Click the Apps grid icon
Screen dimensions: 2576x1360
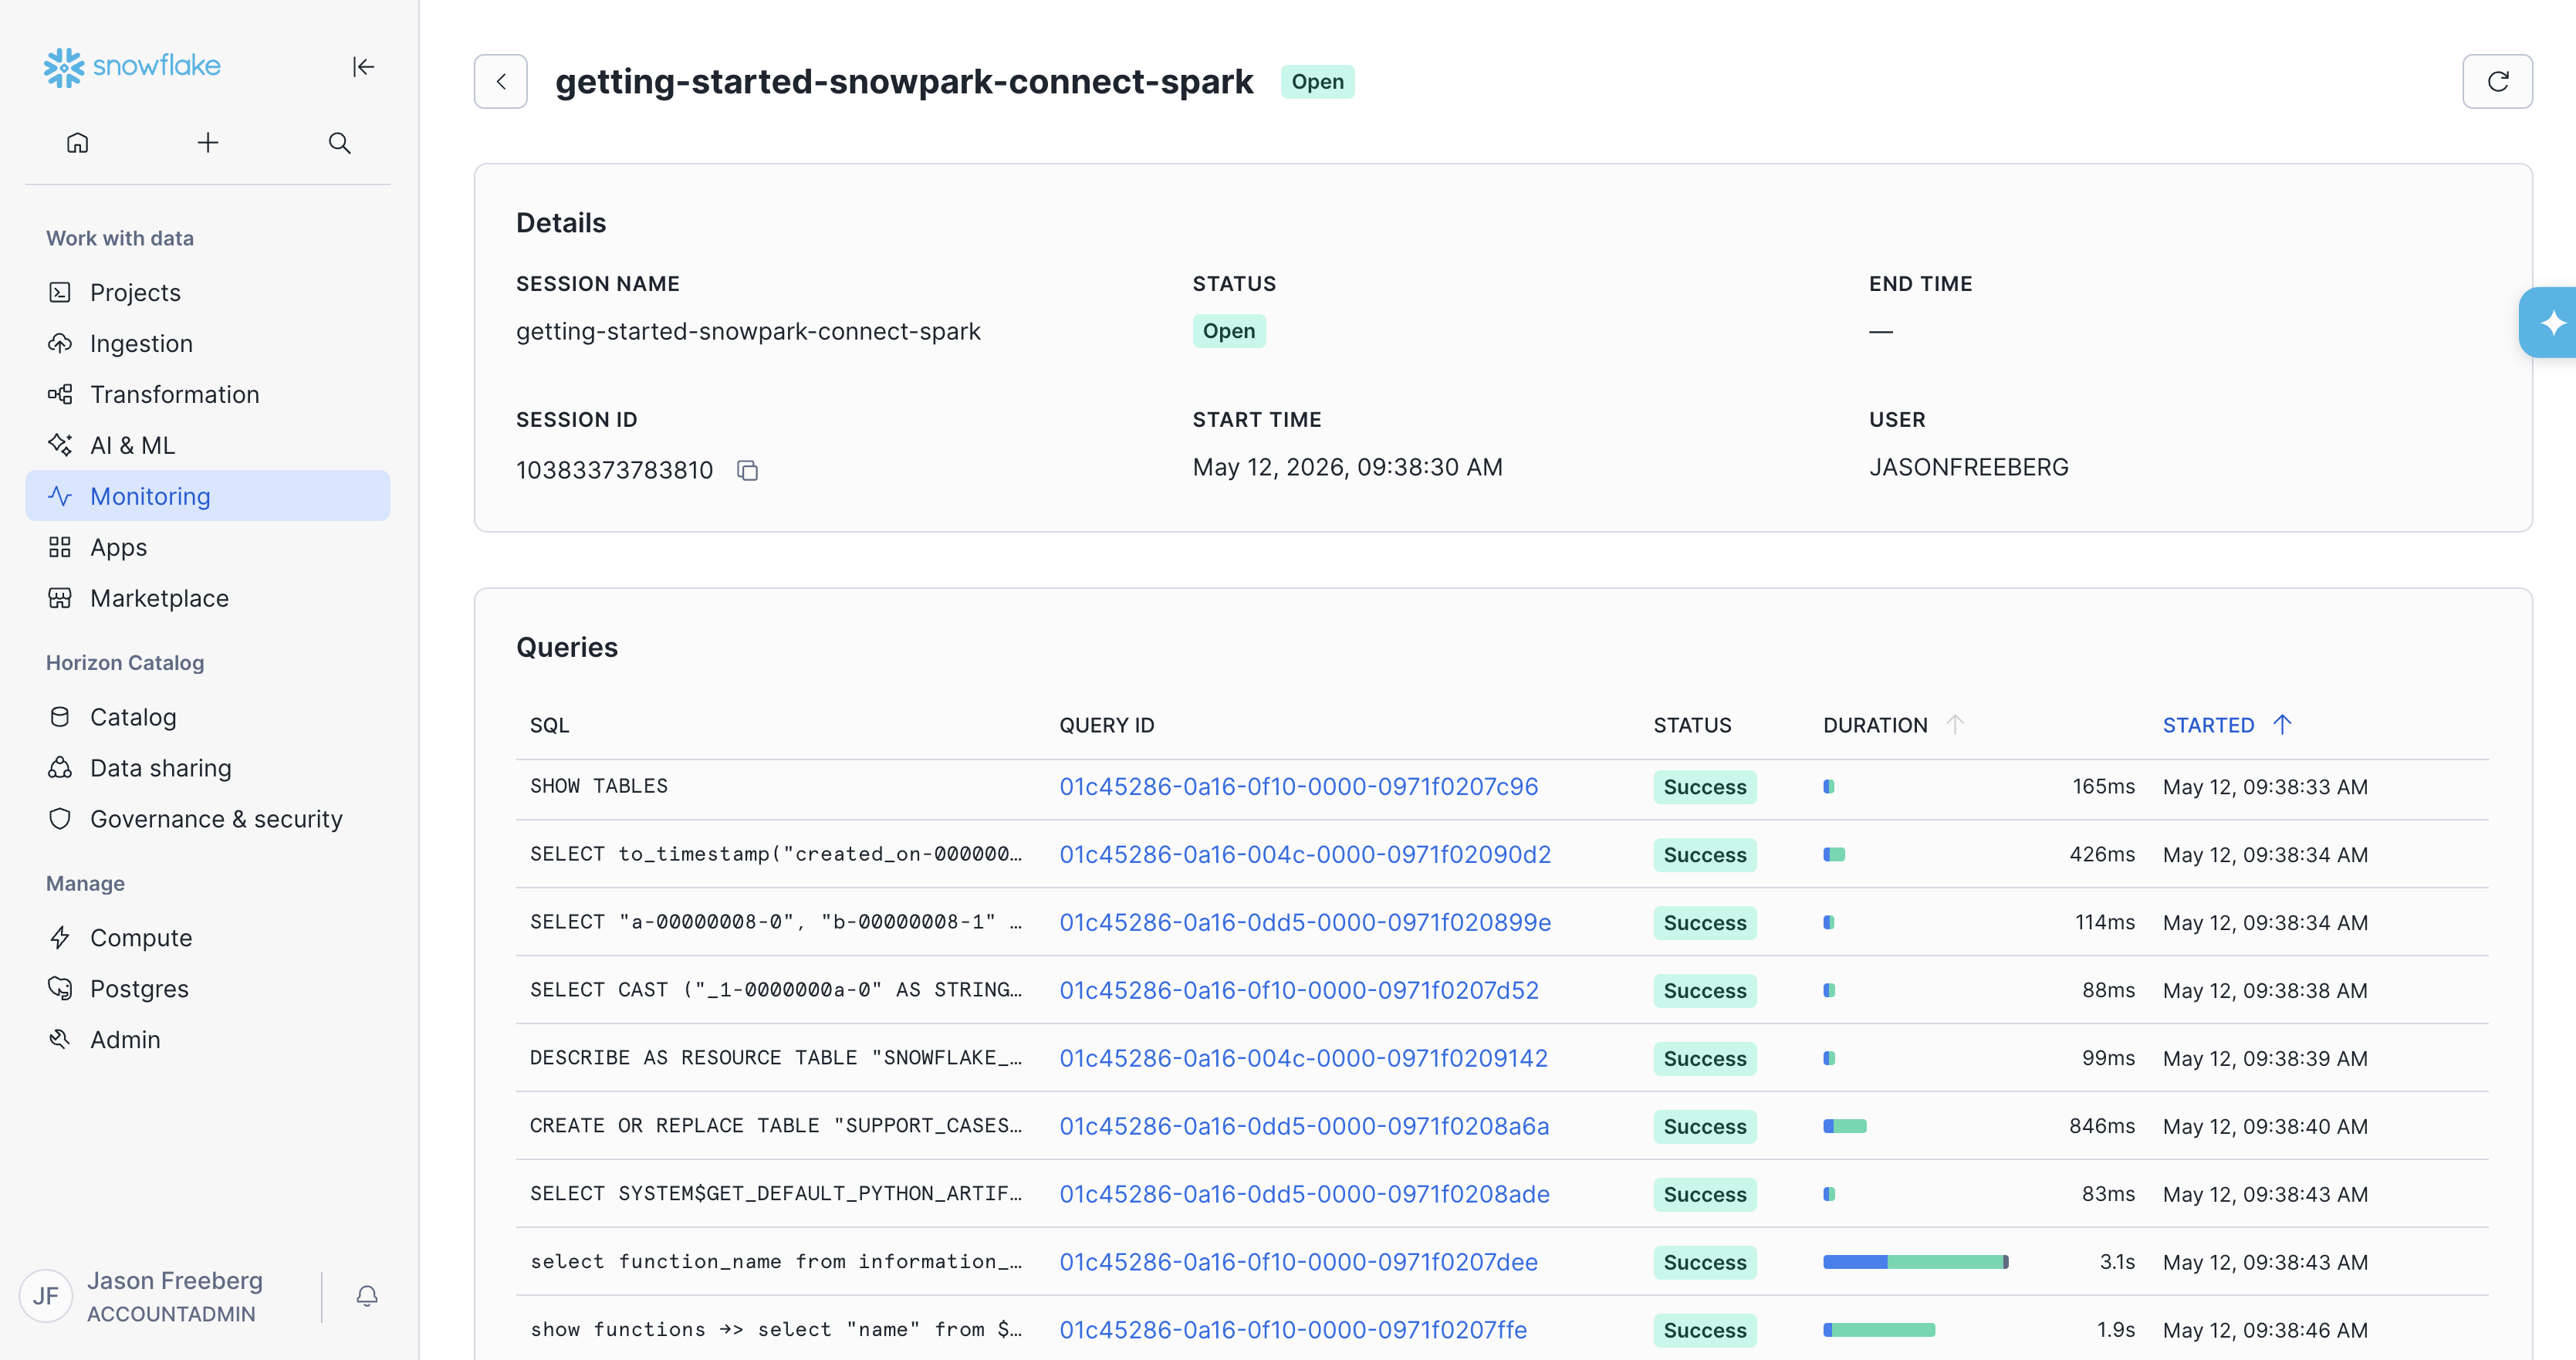pyautogui.click(x=60, y=547)
